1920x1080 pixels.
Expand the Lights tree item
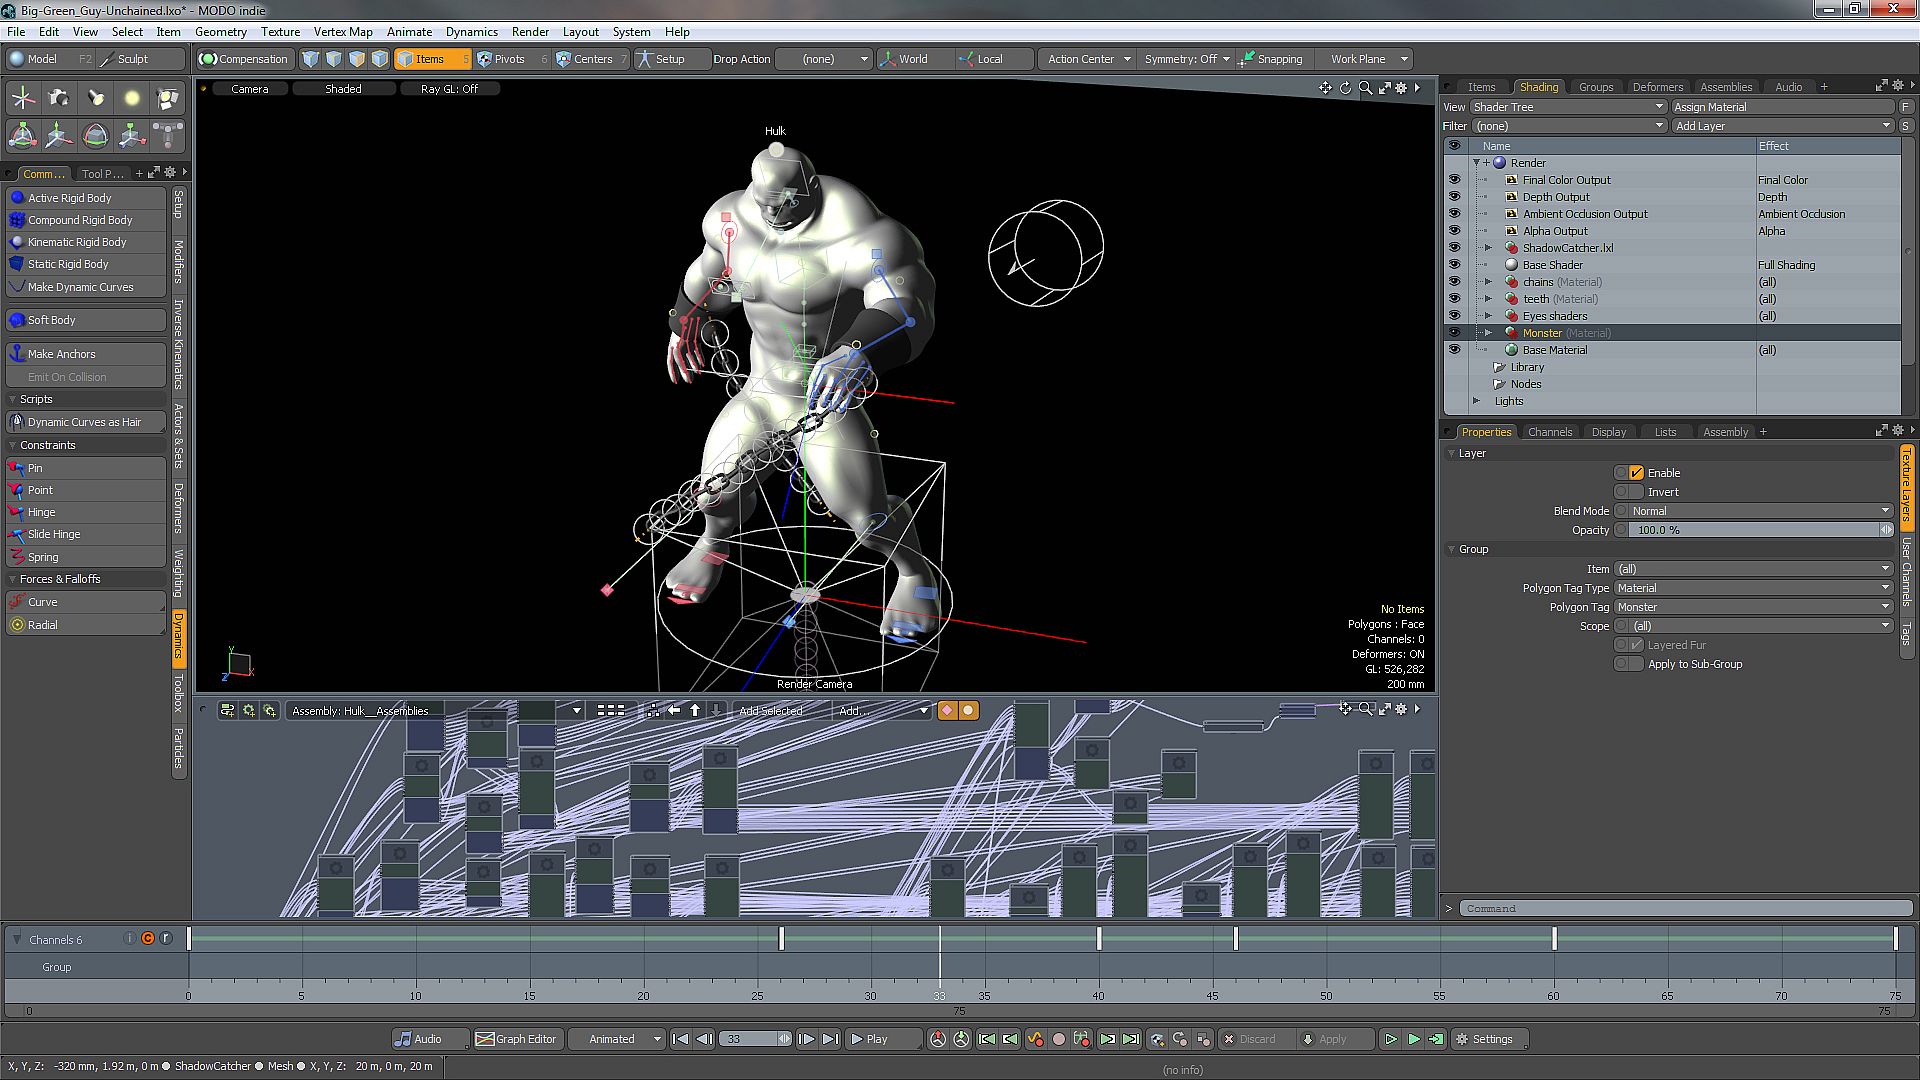(1477, 401)
